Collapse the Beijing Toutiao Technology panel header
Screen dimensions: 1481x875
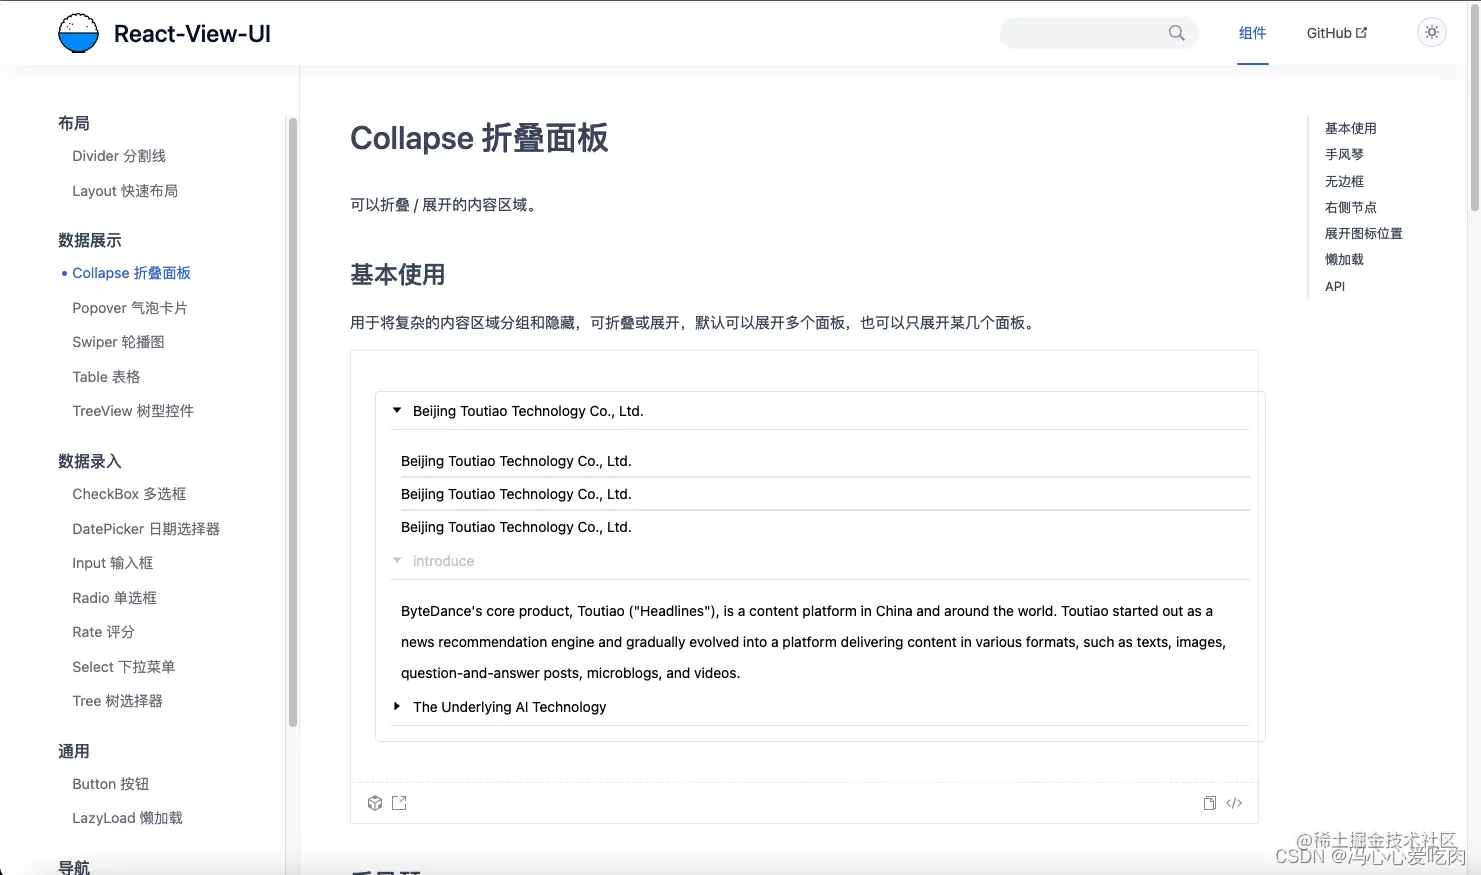(x=820, y=411)
